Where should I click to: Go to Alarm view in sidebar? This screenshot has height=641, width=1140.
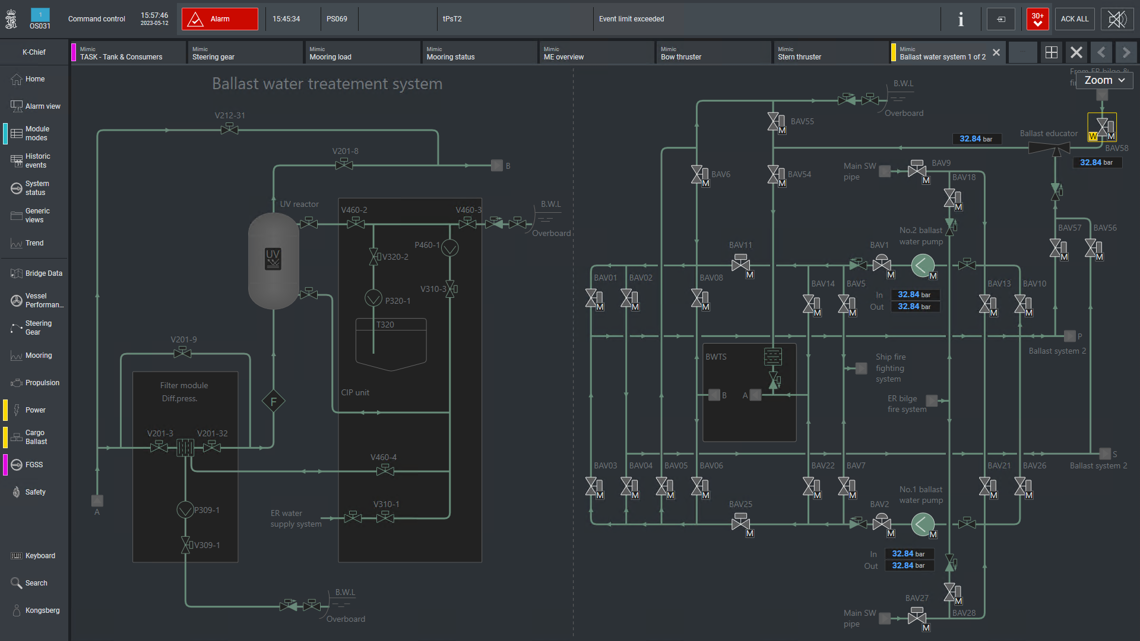[35, 106]
